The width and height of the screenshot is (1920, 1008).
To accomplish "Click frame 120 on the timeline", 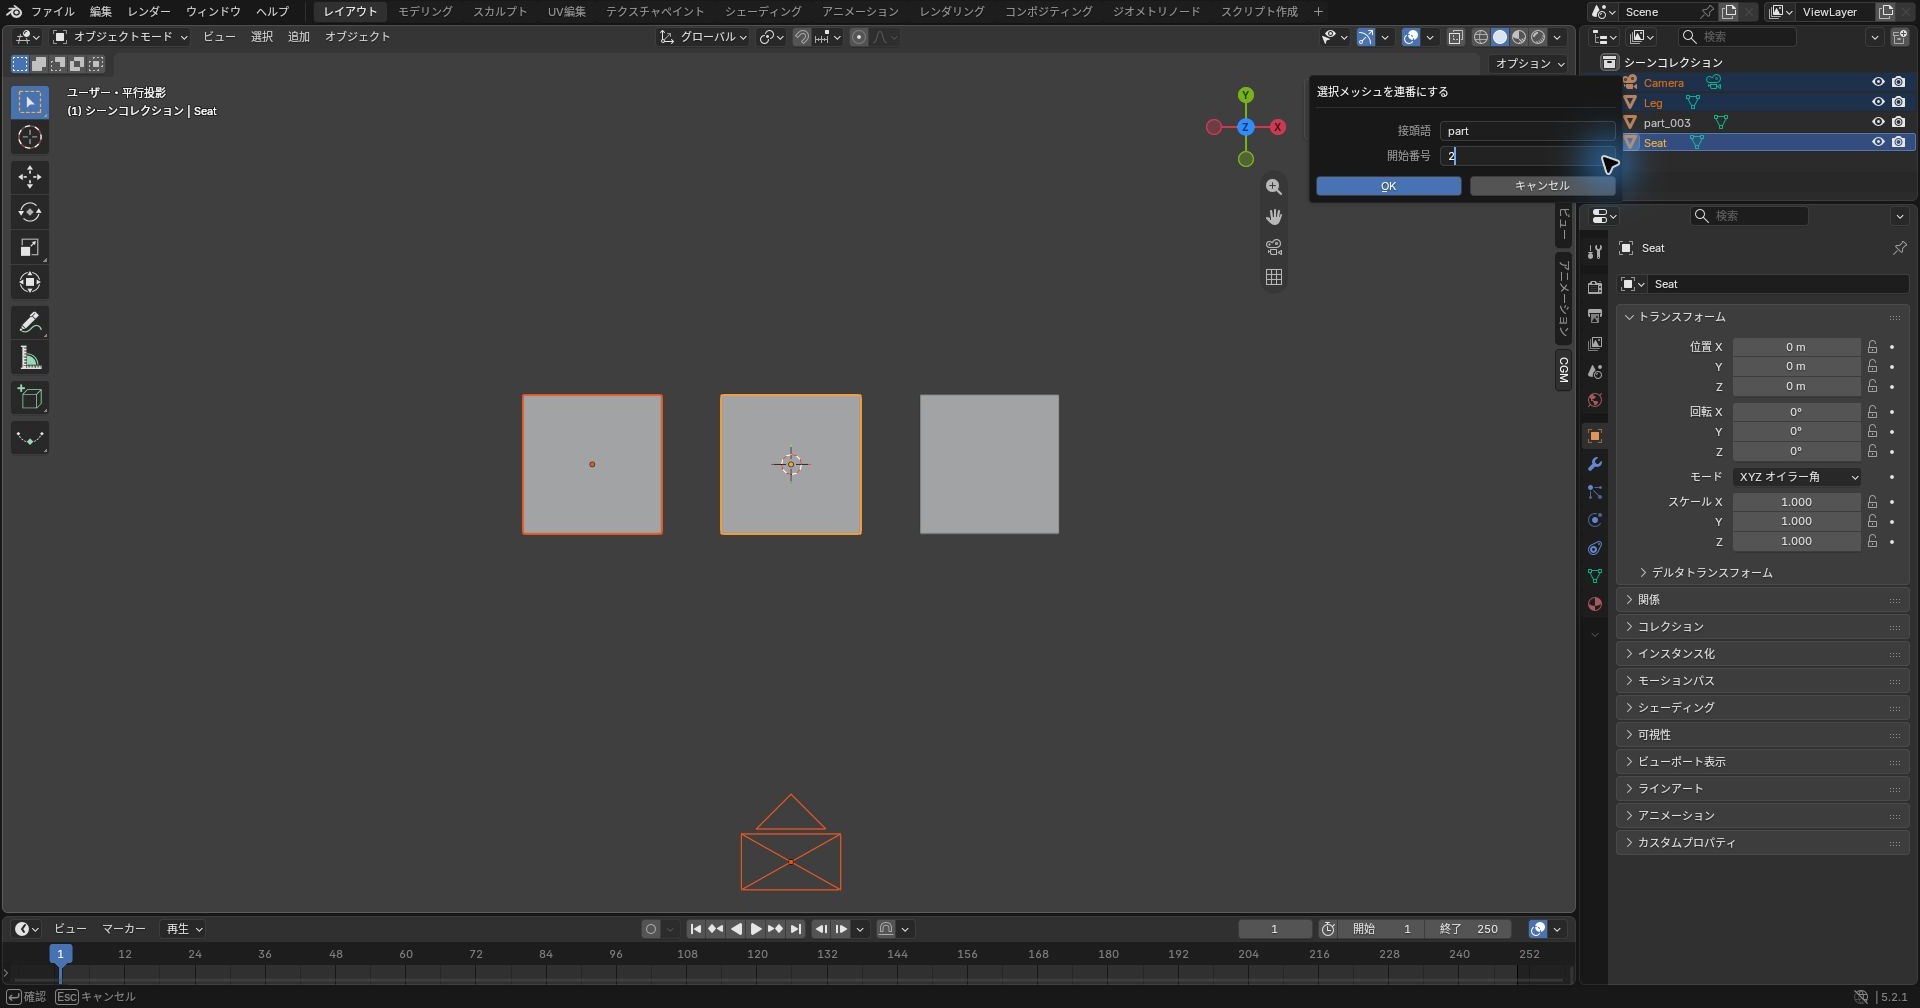I will coord(758,955).
